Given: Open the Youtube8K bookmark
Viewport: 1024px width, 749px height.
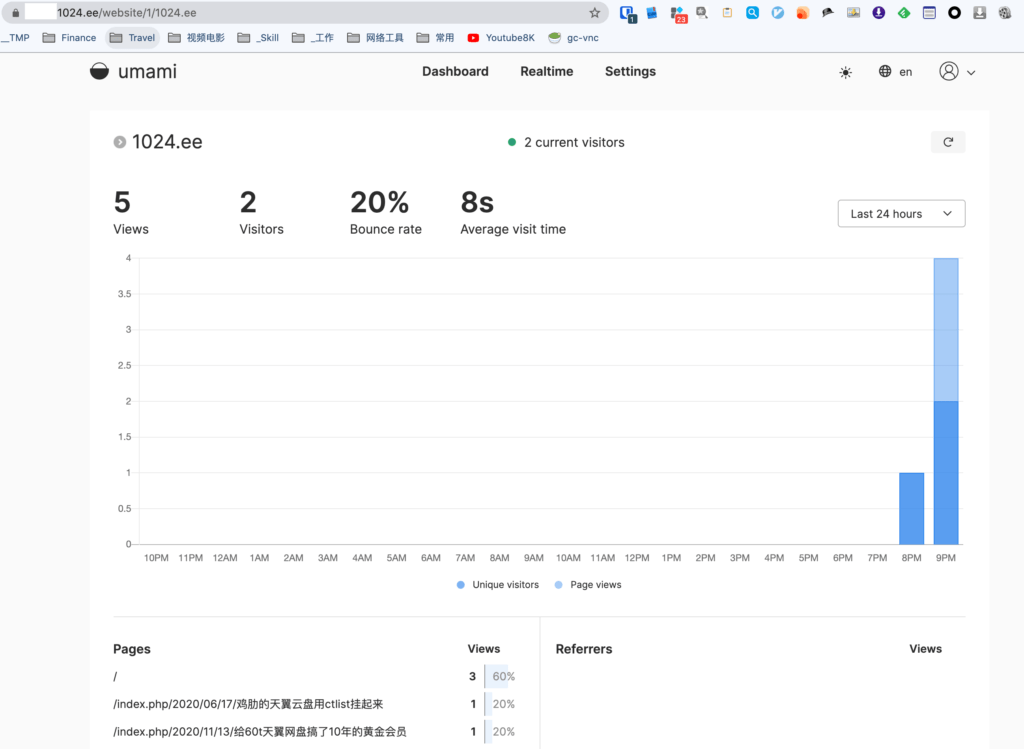Looking at the screenshot, I should [501, 38].
